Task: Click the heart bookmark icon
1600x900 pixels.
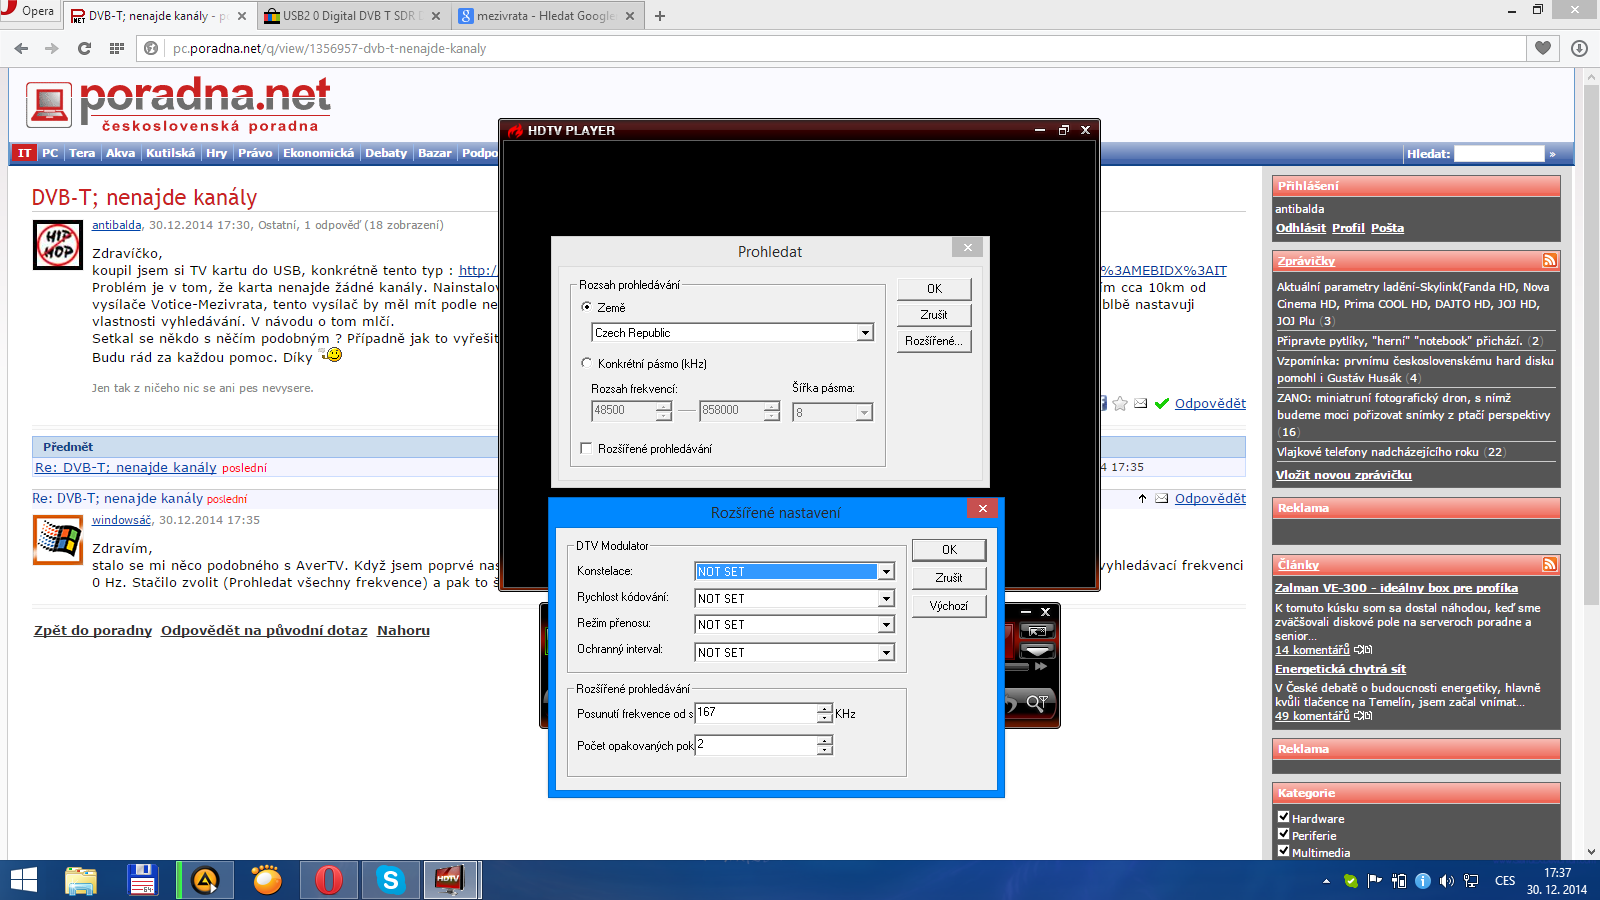Action: [1543, 48]
